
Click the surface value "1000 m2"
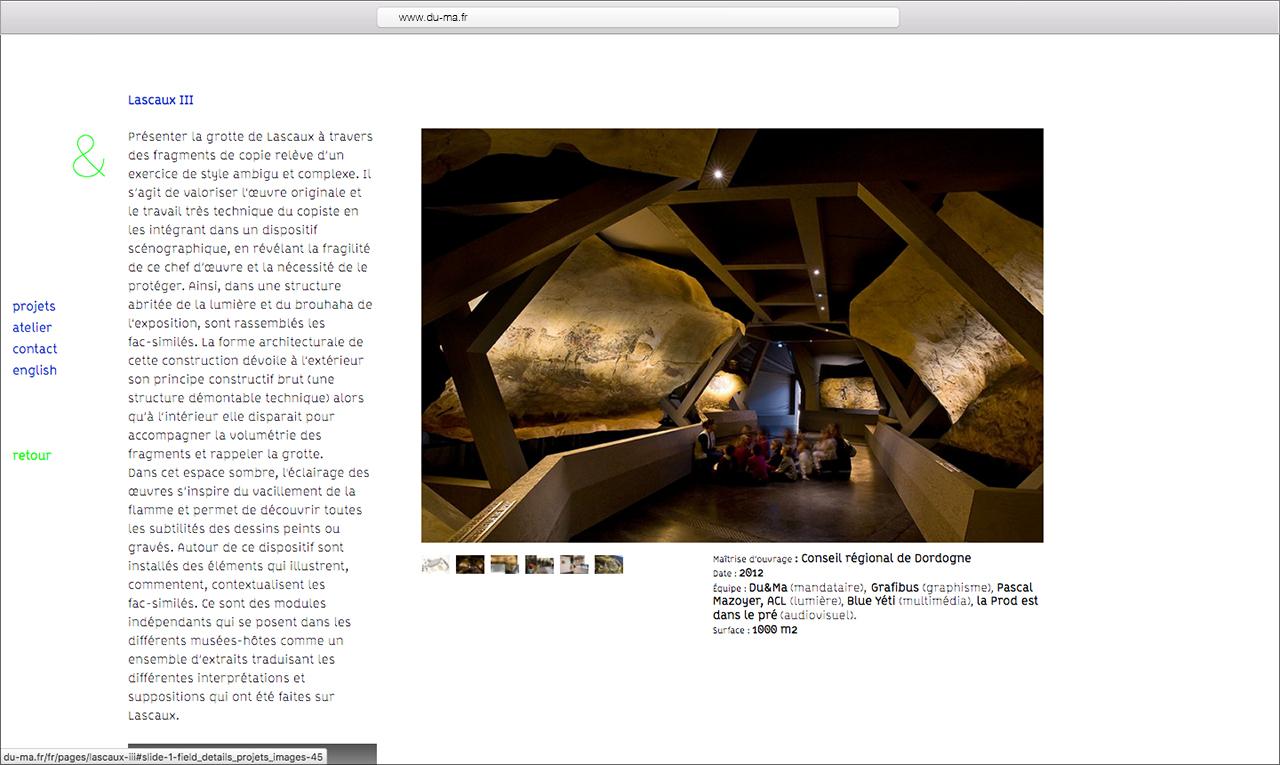pyautogui.click(x=775, y=630)
